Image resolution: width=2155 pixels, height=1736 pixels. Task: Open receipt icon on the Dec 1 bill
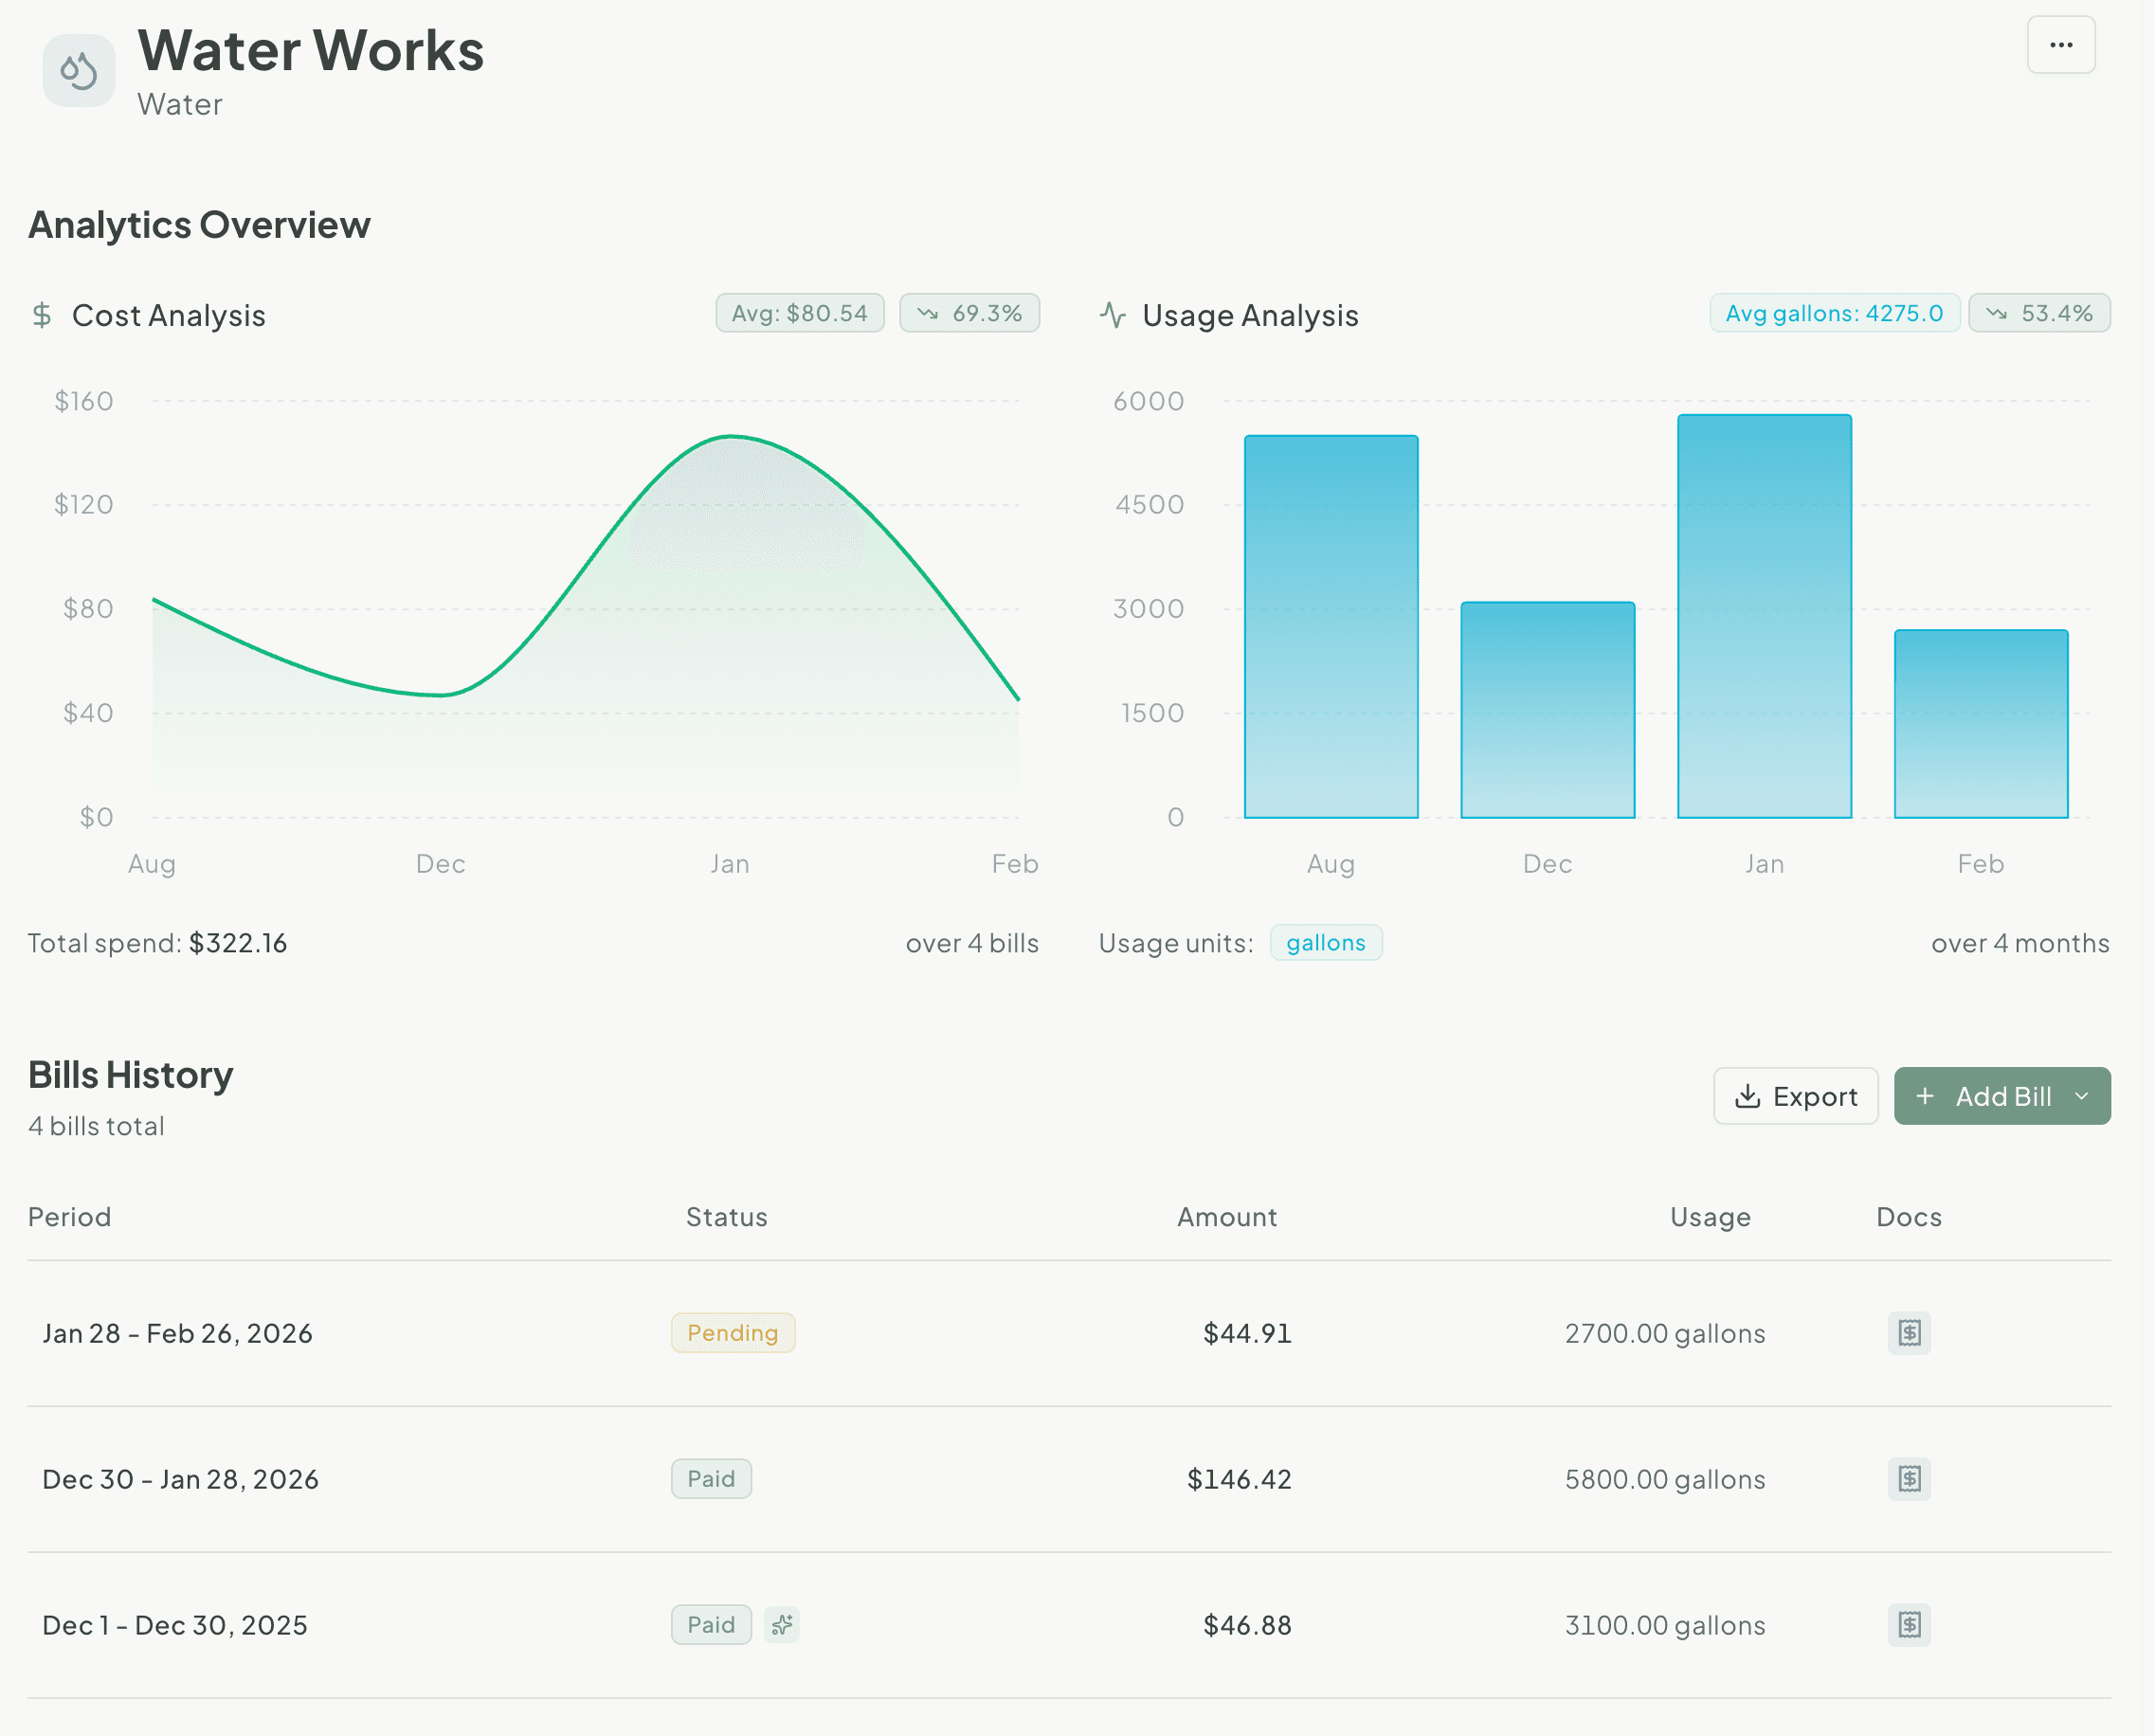(x=1908, y=1625)
